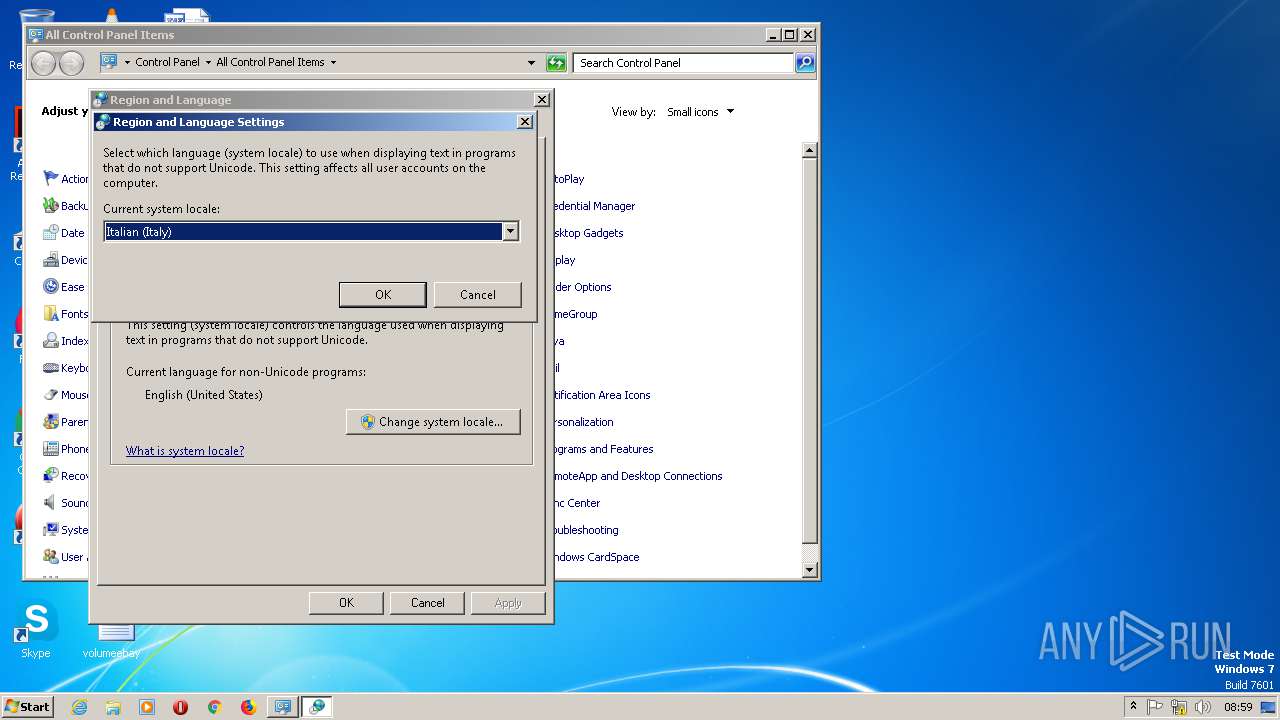This screenshot has width=1280, height=720.
Task: Open the Mouse icon in Control Panel
Action: pyautogui.click(x=51, y=394)
